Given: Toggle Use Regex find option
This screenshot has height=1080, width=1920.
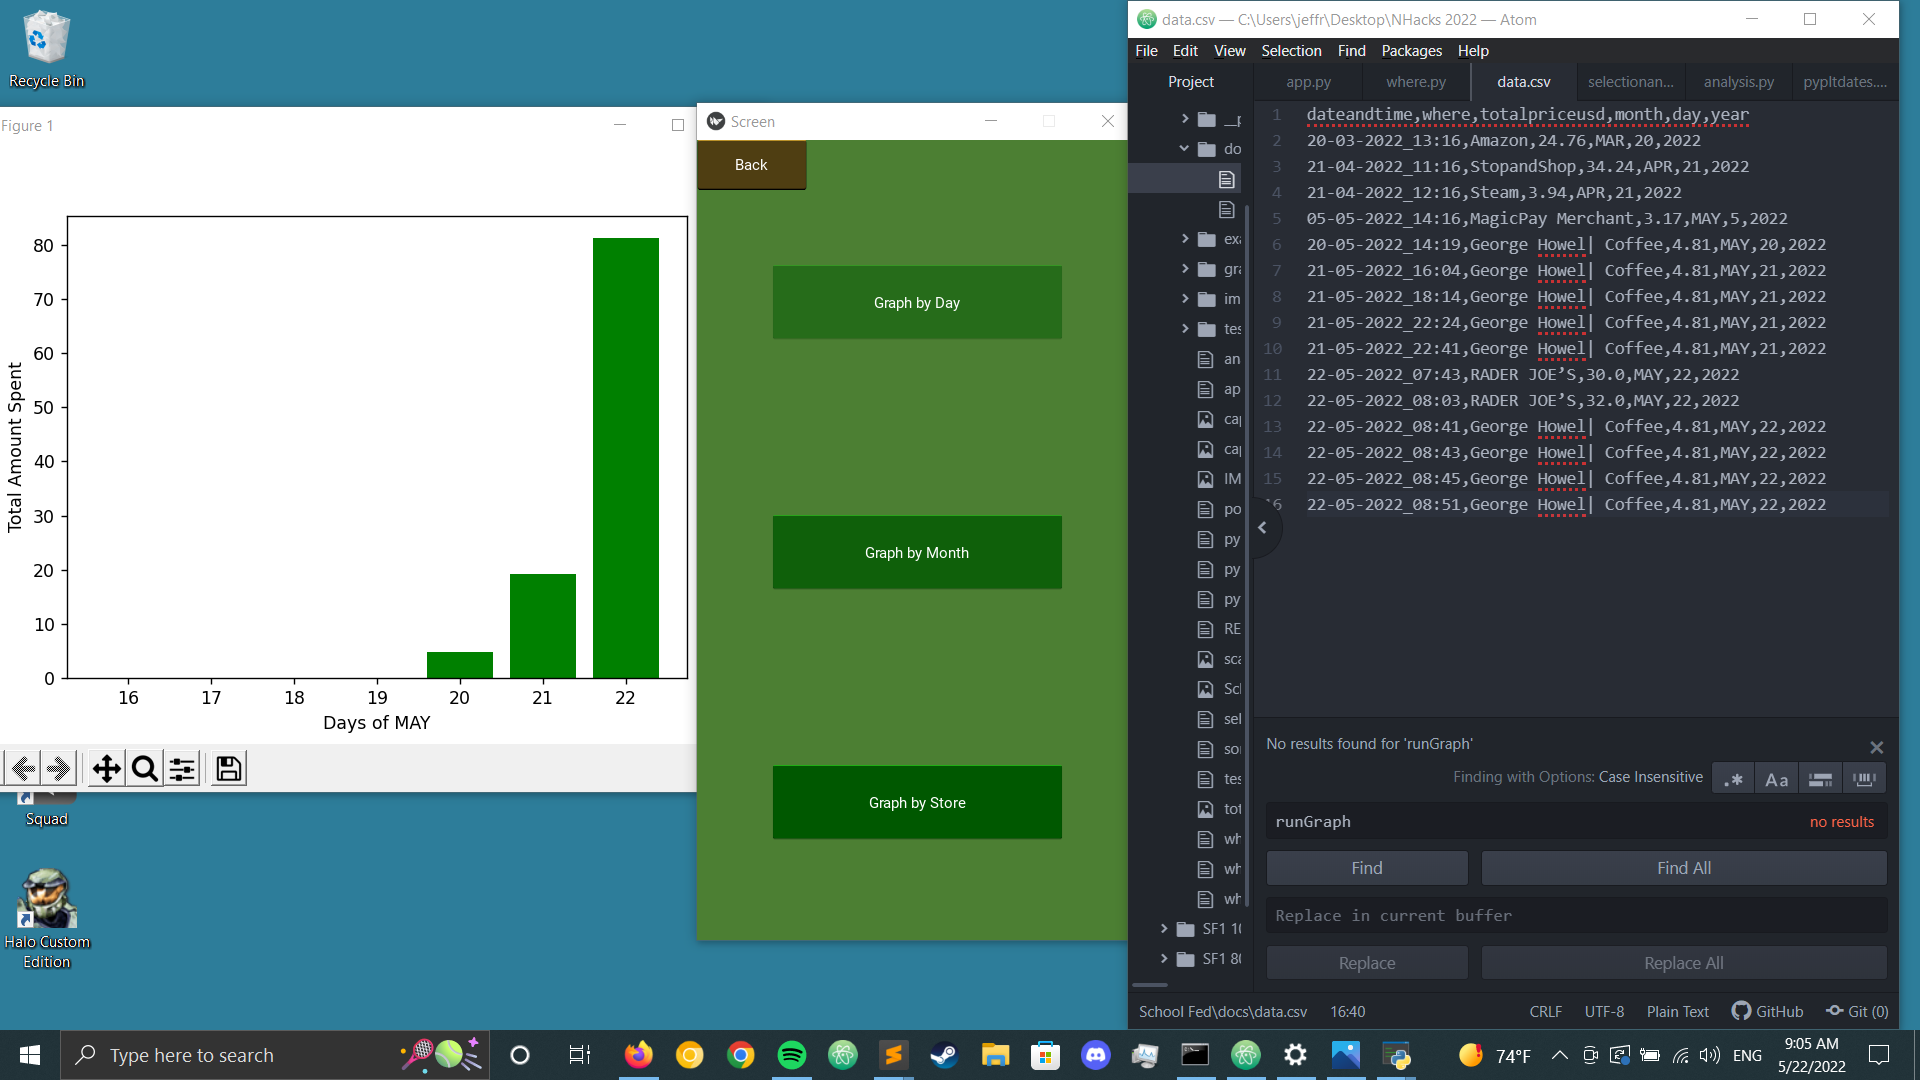Looking at the screenshot, I should coord(1734,779).
